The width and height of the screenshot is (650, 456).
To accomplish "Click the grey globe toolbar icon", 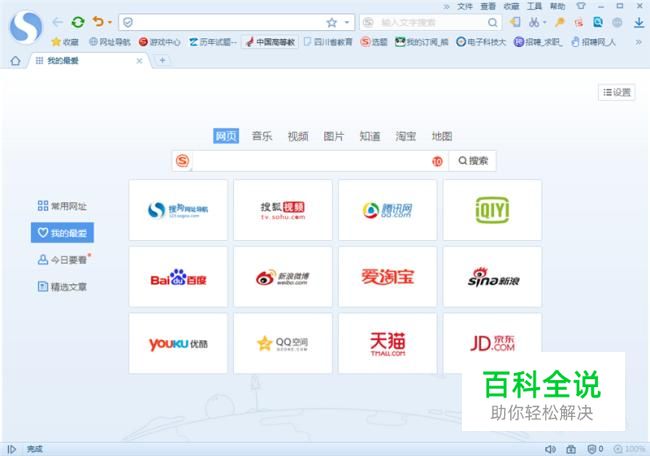I will pos(617,22).
